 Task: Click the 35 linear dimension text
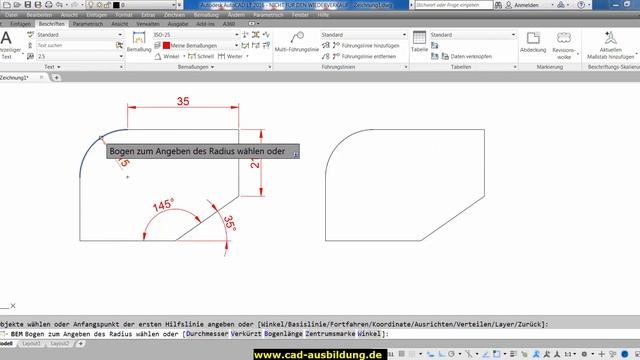(x=183, y=101)
